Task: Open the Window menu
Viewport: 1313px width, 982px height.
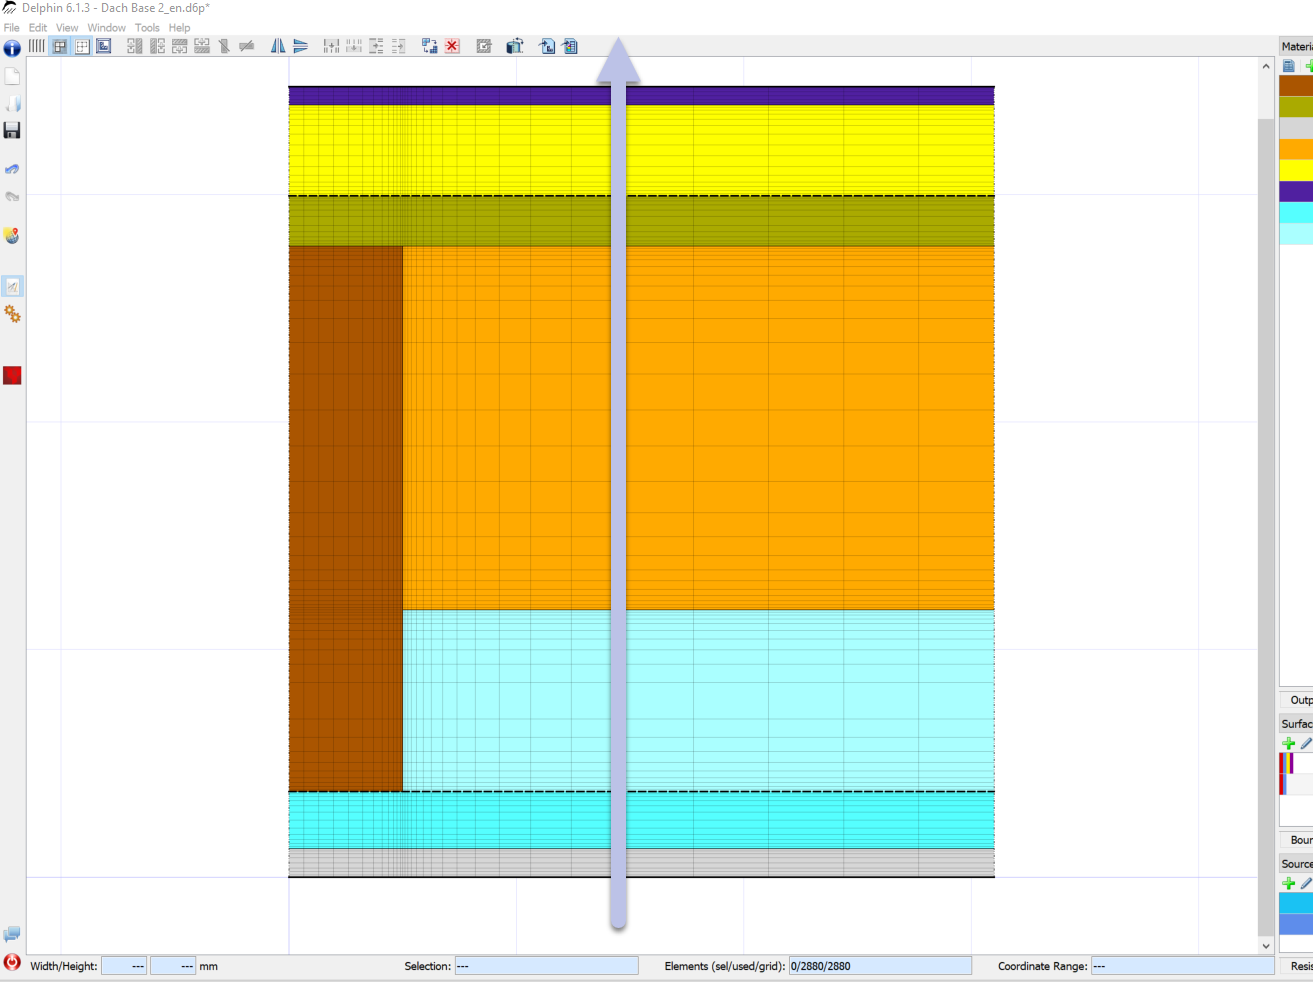Action: pyautogui.click(x=106, y=28)
